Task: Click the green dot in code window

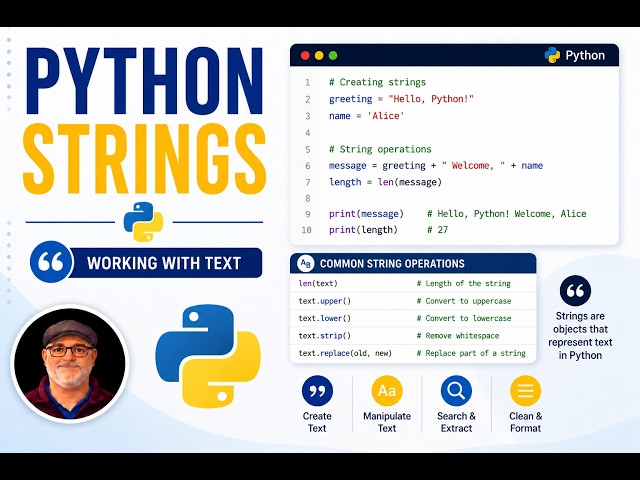Action: pos(333,56)
